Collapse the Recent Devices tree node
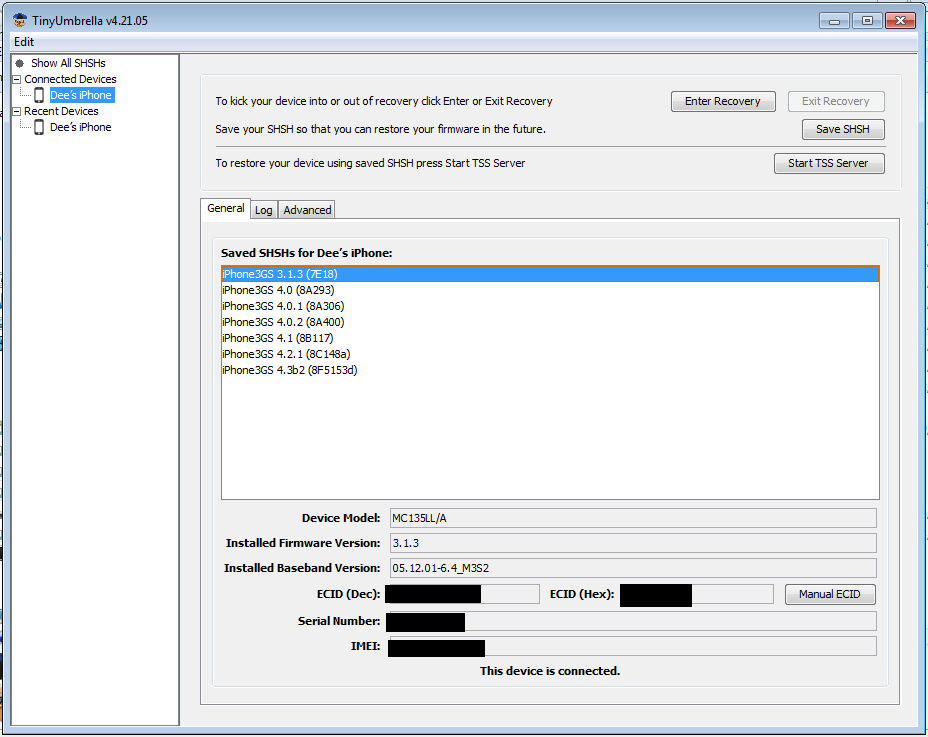The width and height of the screenshot is (928, 737). (17, 111)
